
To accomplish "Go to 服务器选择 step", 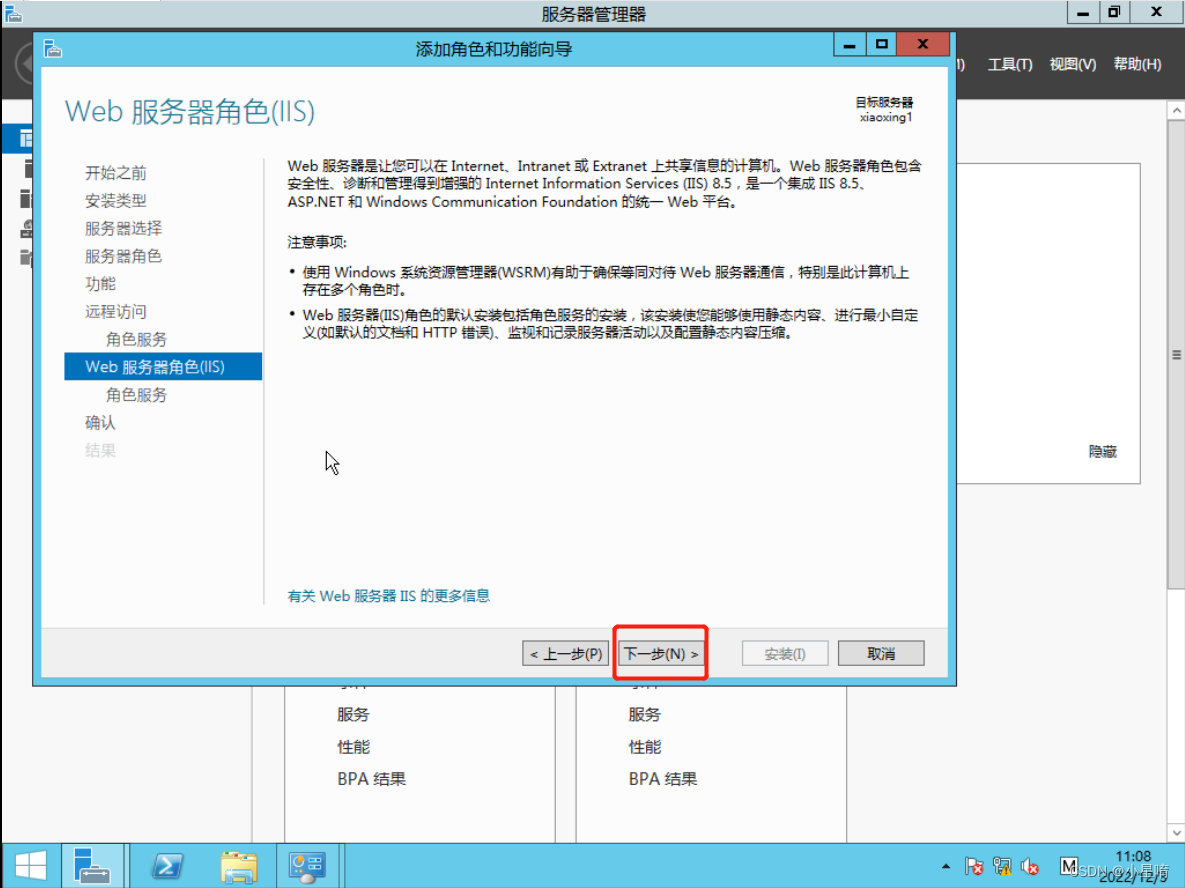I will point(123,228).
